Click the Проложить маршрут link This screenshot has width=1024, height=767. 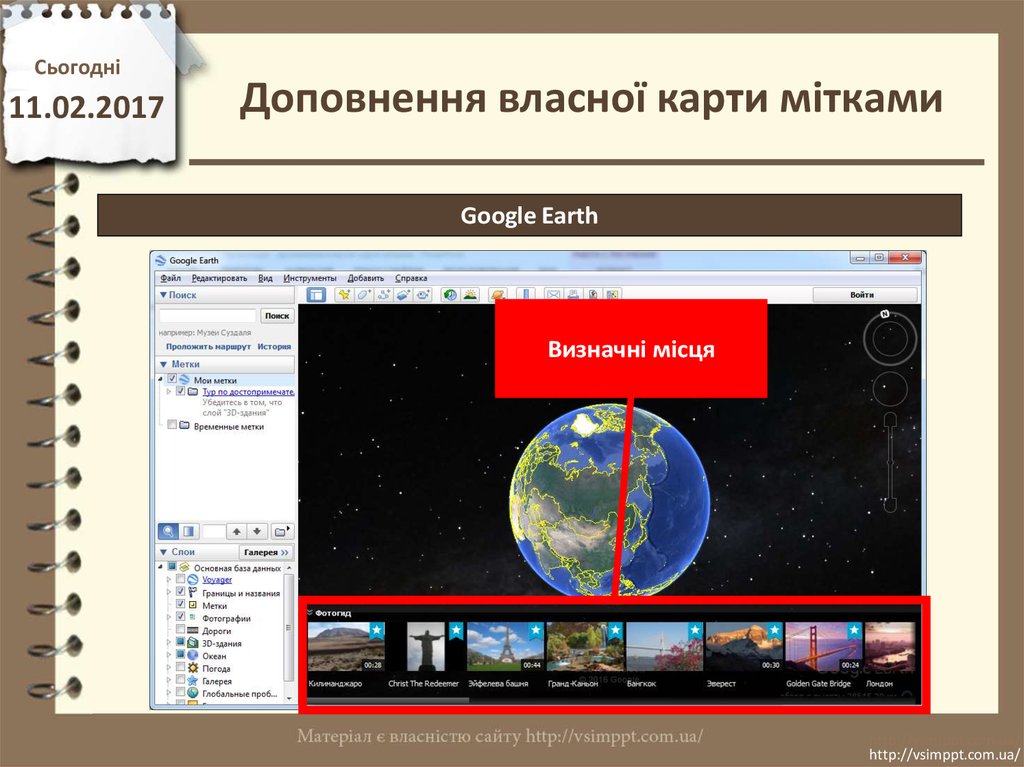tap(208, 346)
